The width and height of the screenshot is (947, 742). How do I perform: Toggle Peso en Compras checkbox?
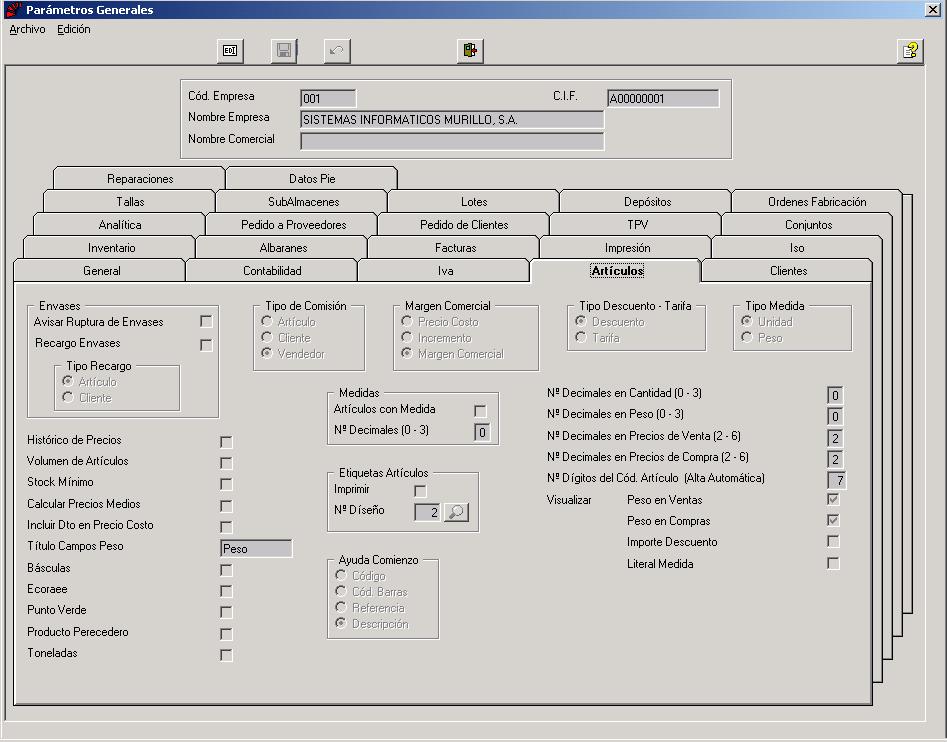point(833,520)
